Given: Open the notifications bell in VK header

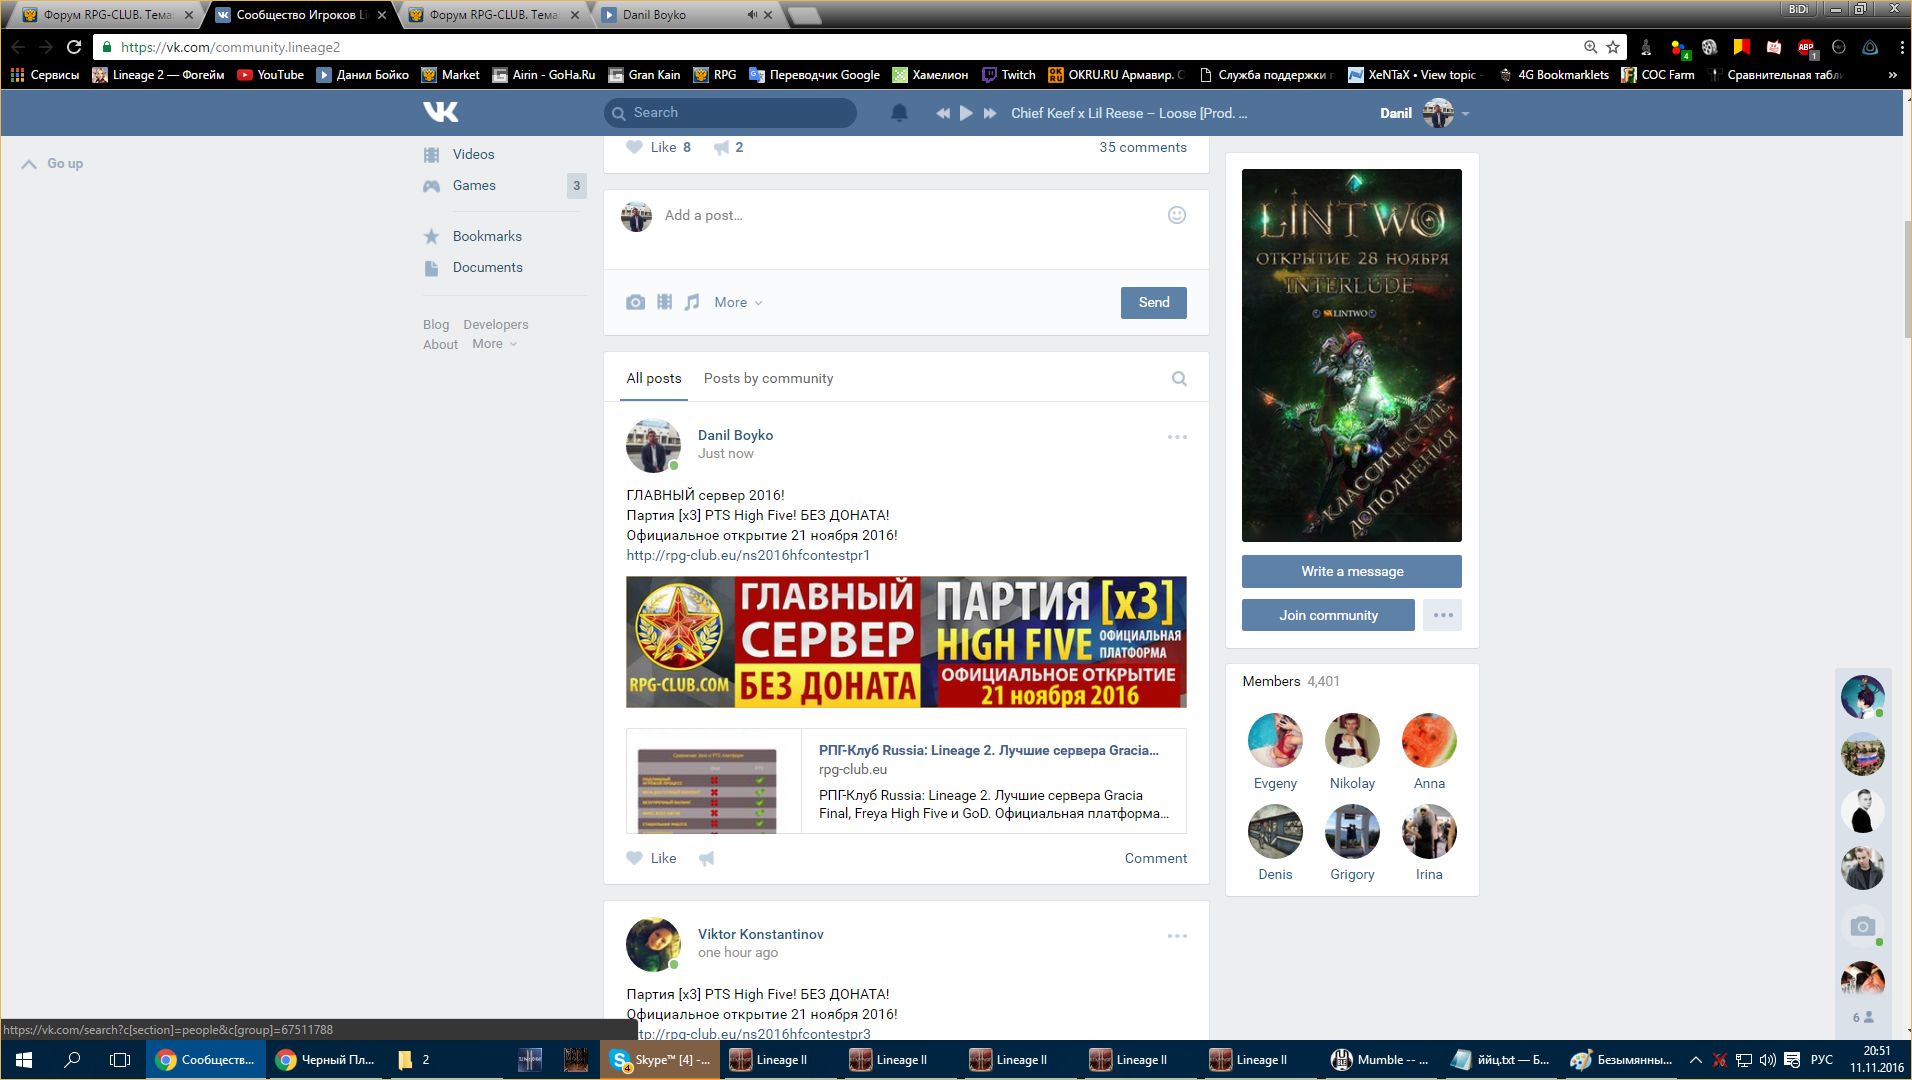Looking at the screenshot, I should point(899,113).
